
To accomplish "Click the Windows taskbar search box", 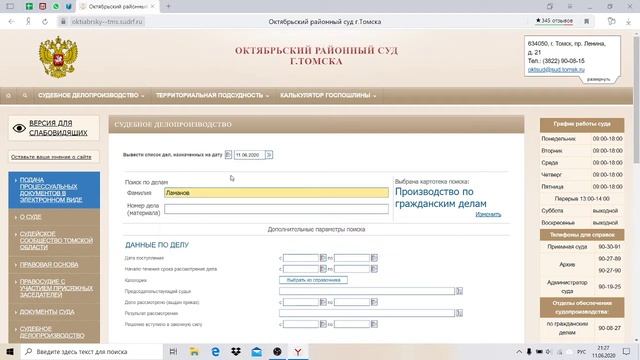I will pos(91,352).
